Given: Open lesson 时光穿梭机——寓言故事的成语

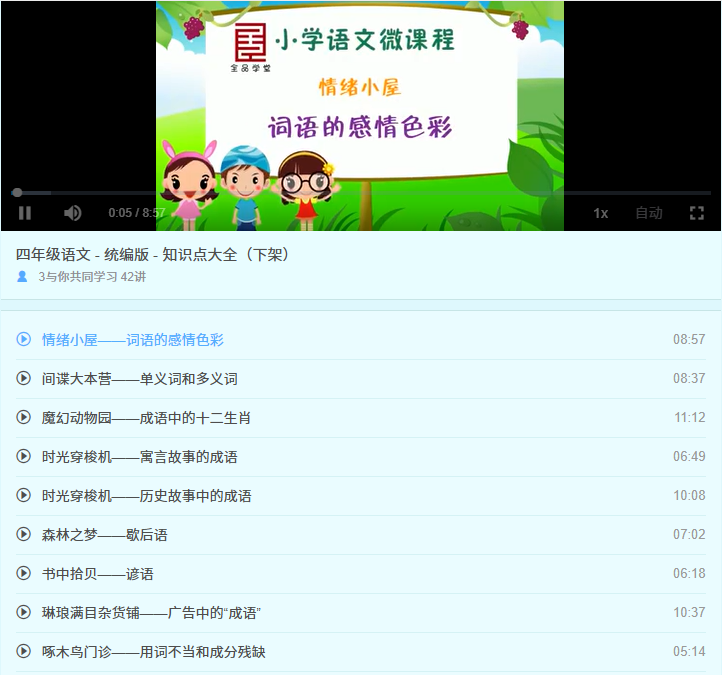Looking at the screenshot, I should coord(139,457).
